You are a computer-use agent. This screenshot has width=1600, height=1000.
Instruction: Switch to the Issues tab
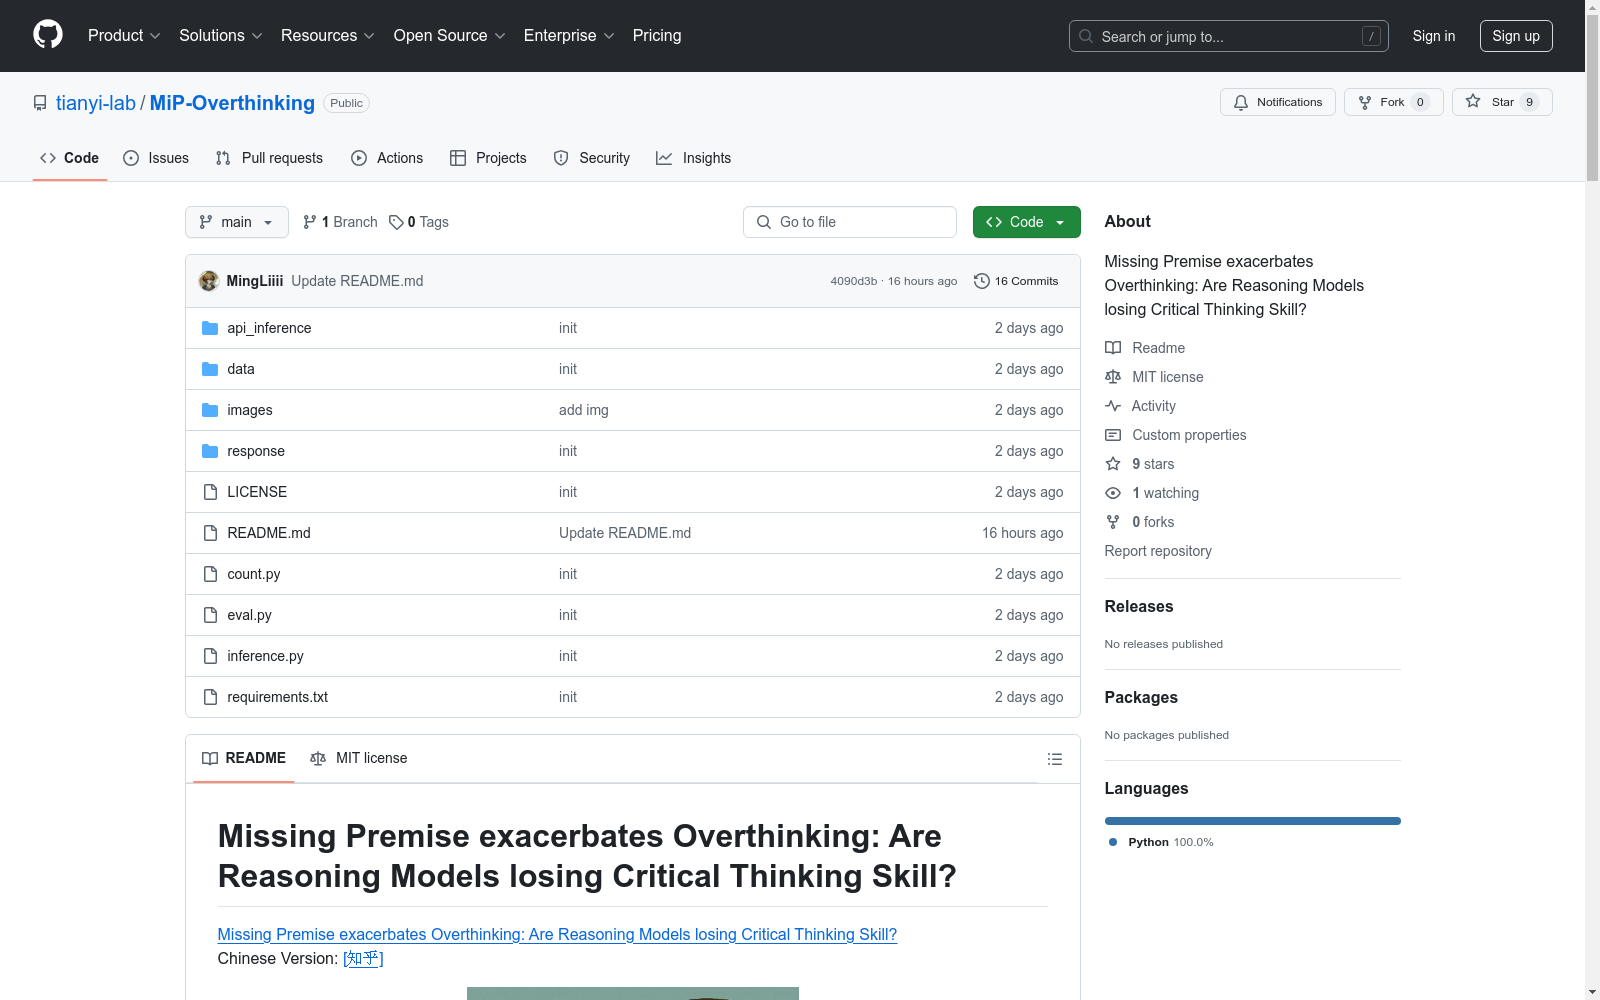(x=156, y=158)
